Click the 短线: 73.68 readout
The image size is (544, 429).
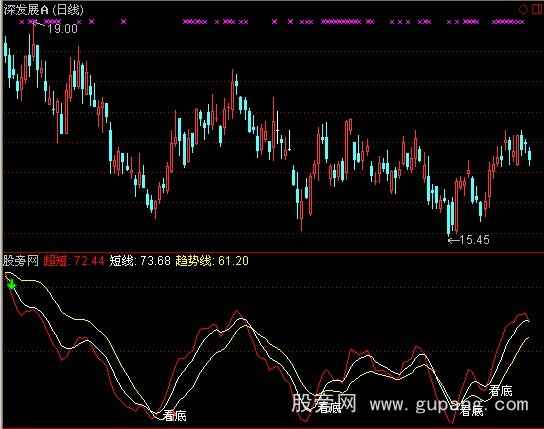tap(140, 261)
